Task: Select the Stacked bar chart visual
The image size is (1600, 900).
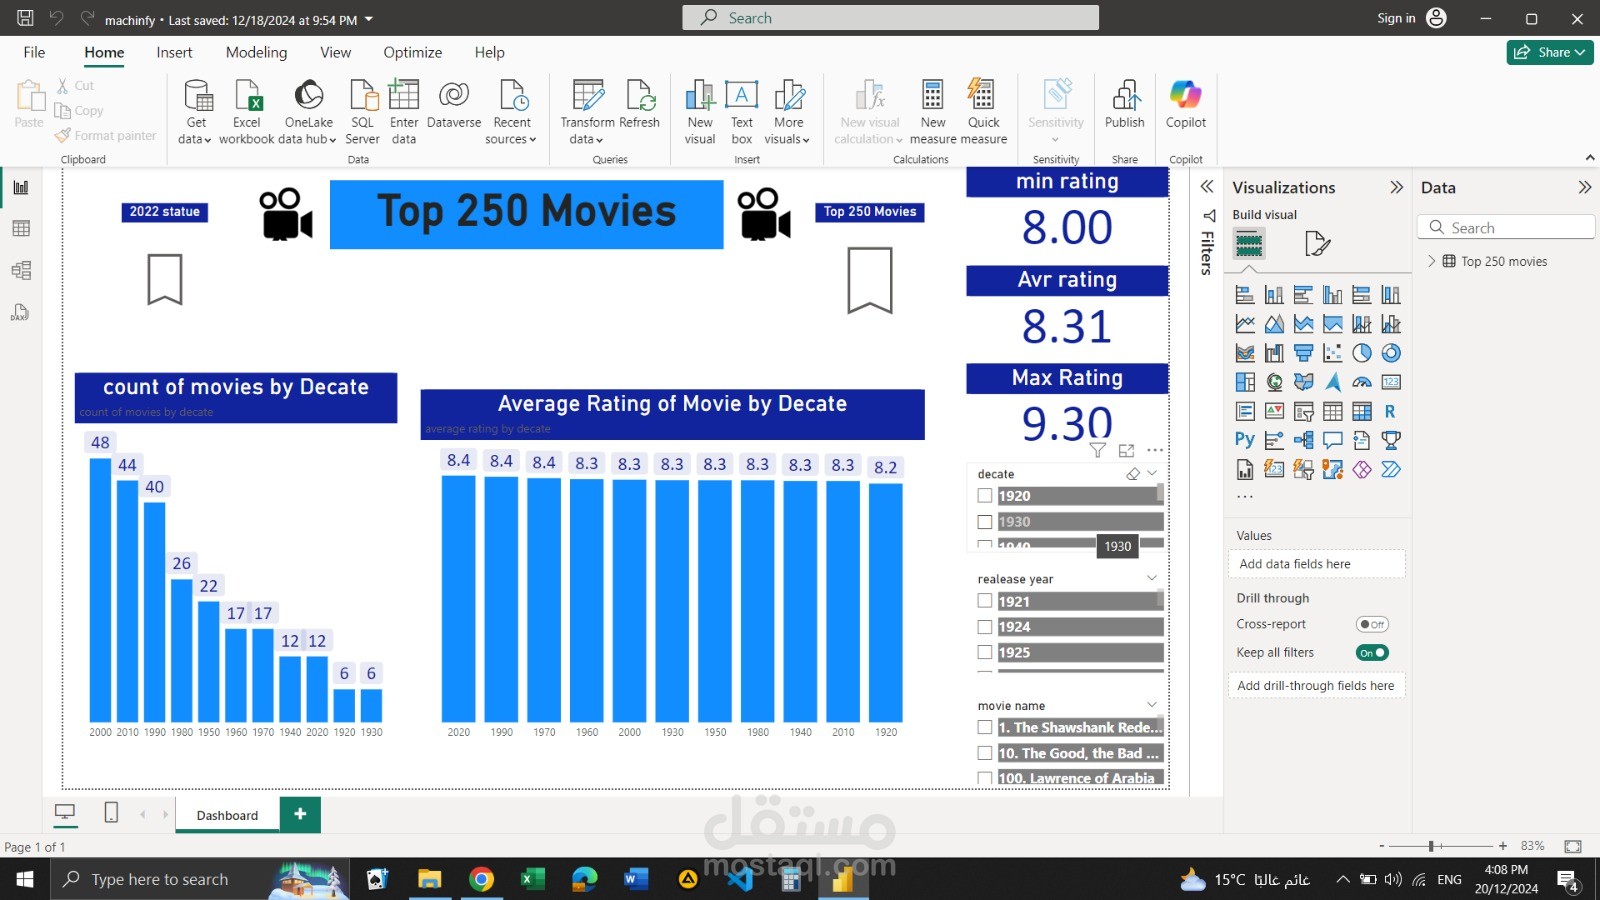Action: click(1245, 295)
